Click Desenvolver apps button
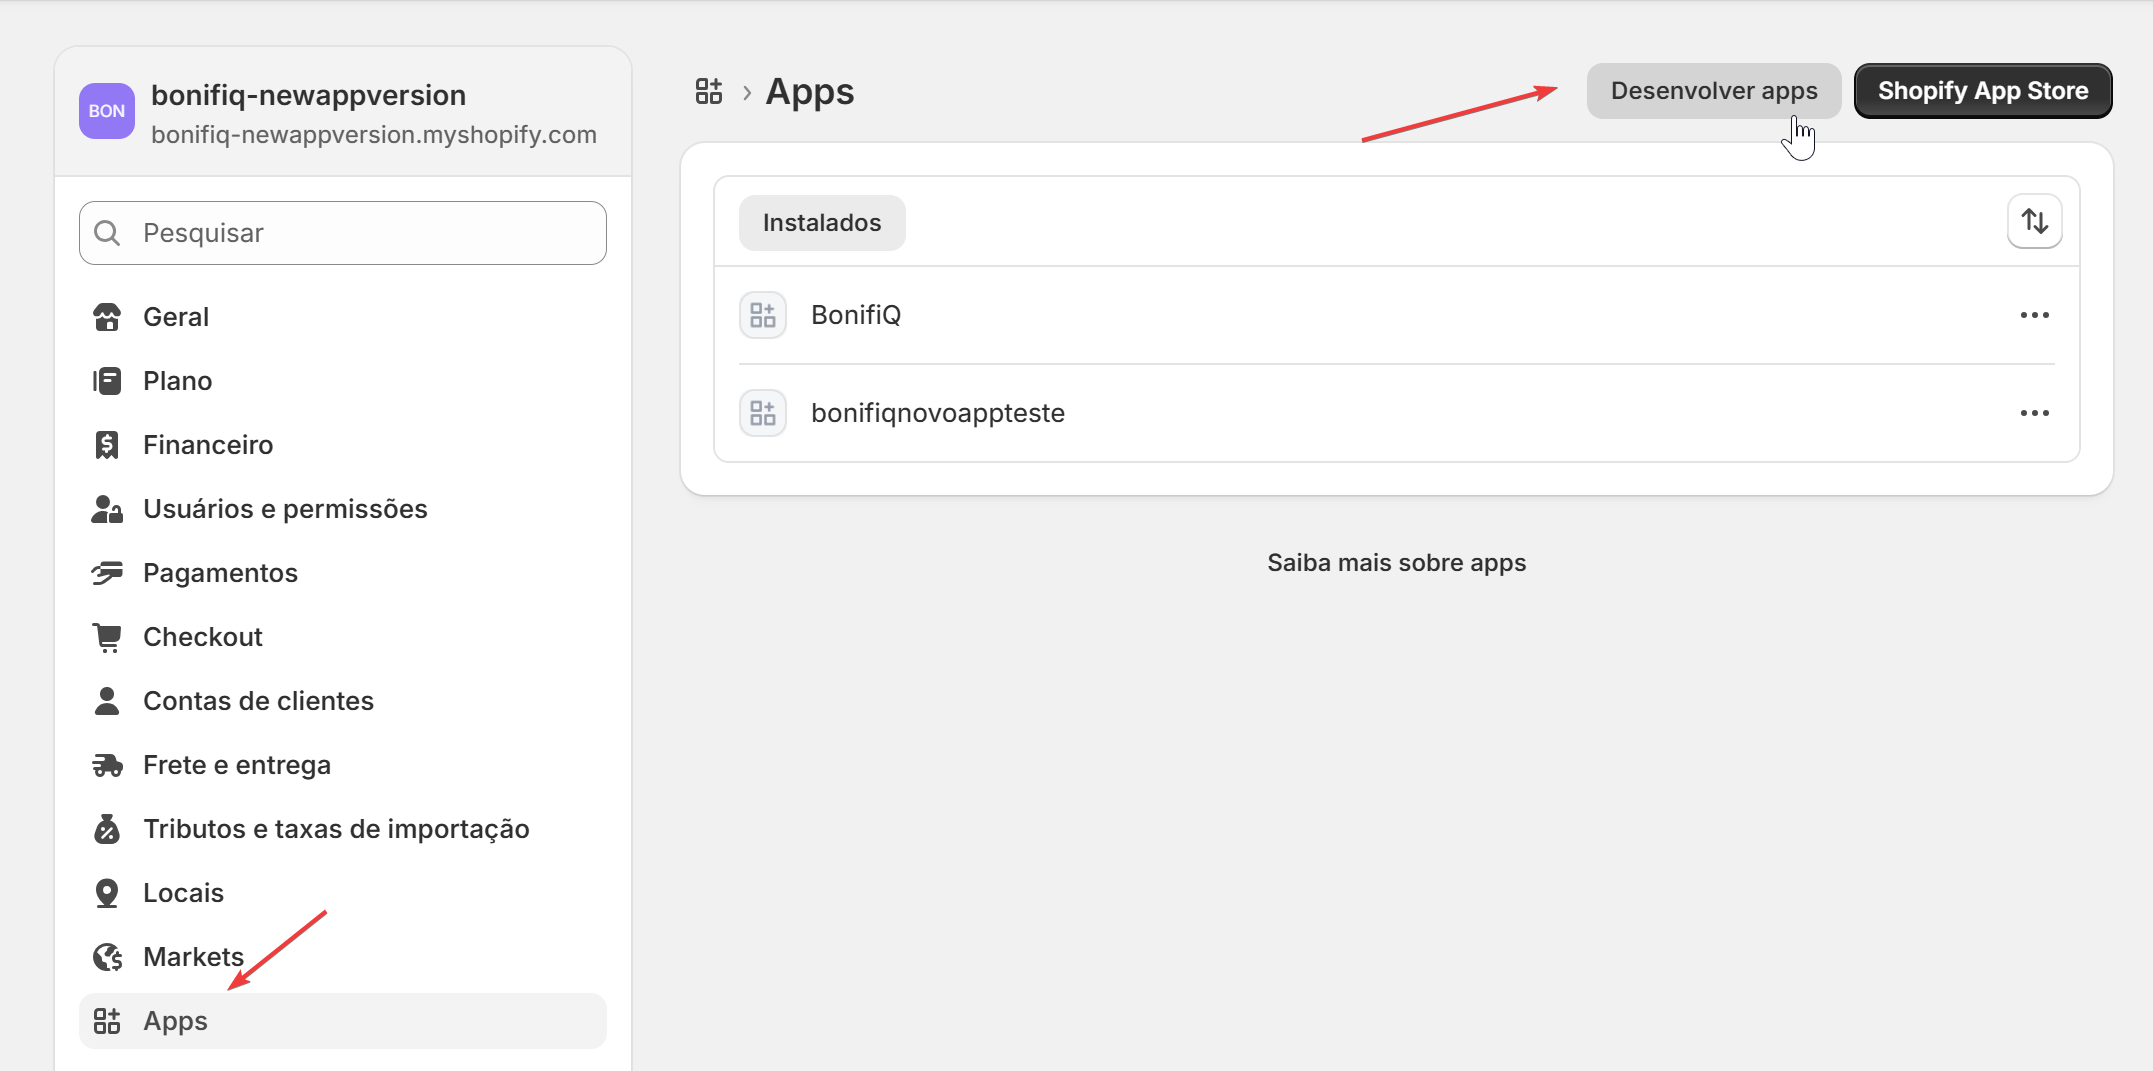This screenshot has height=1071, width=2153. [x=1714, y=91]
